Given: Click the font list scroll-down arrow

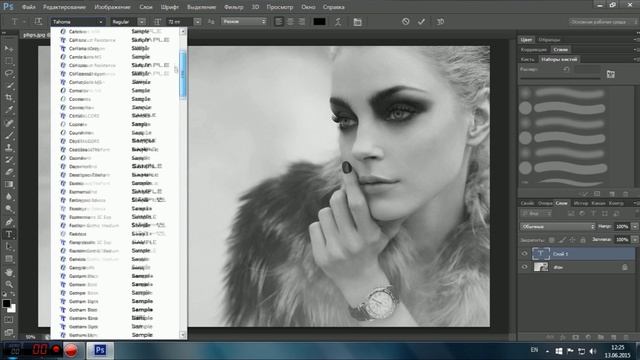Looking at the screenshot, I should coord(182,335).
